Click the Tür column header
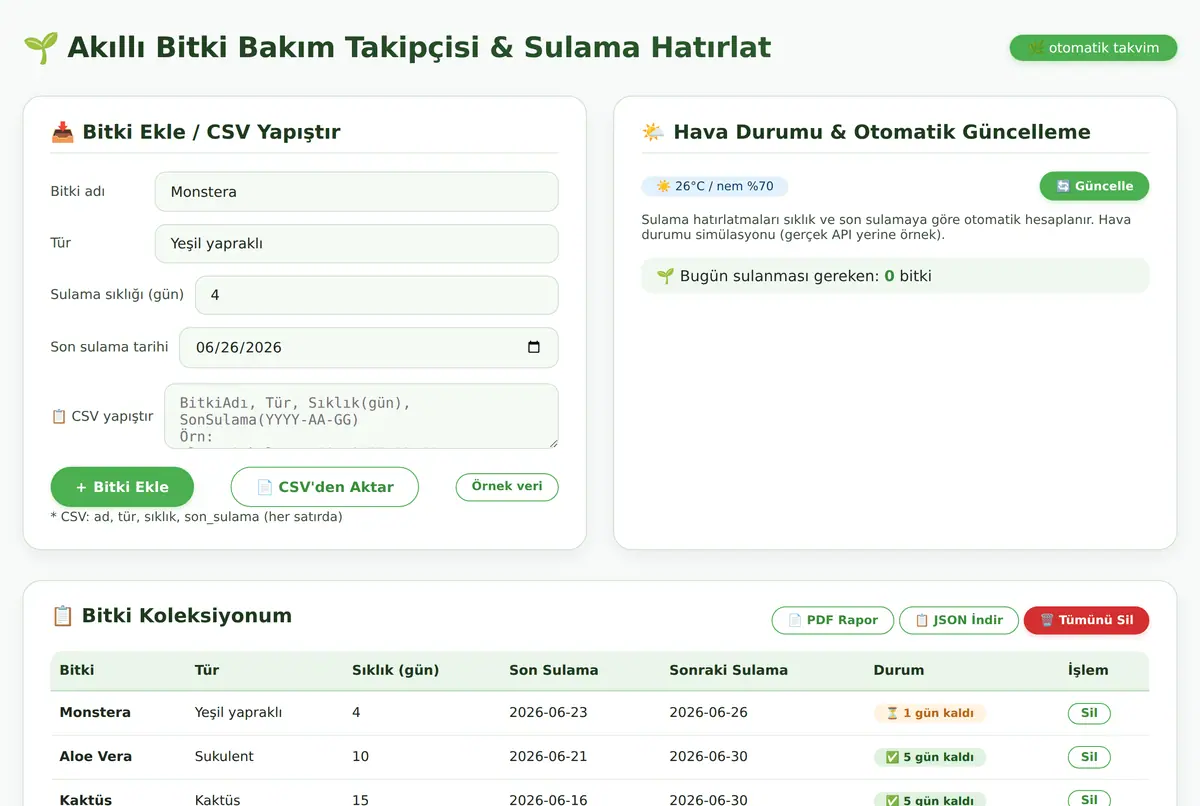1200x806 pixels. (x=206, y=670)
